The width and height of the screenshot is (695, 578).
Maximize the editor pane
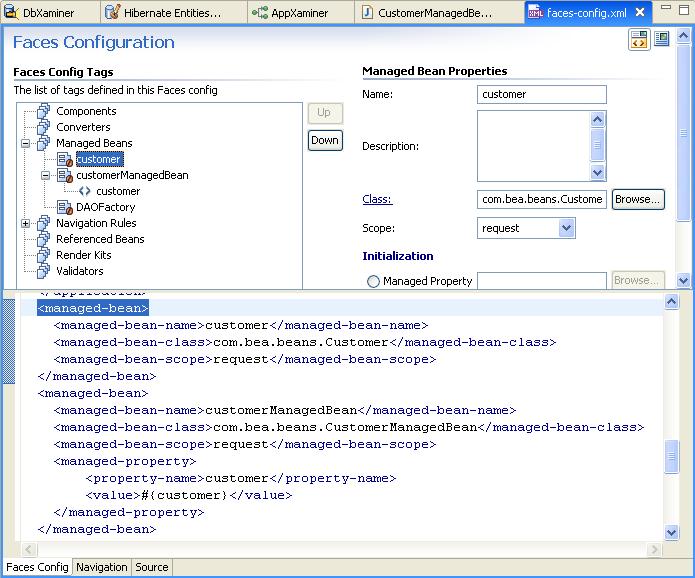tap(684, 10)
